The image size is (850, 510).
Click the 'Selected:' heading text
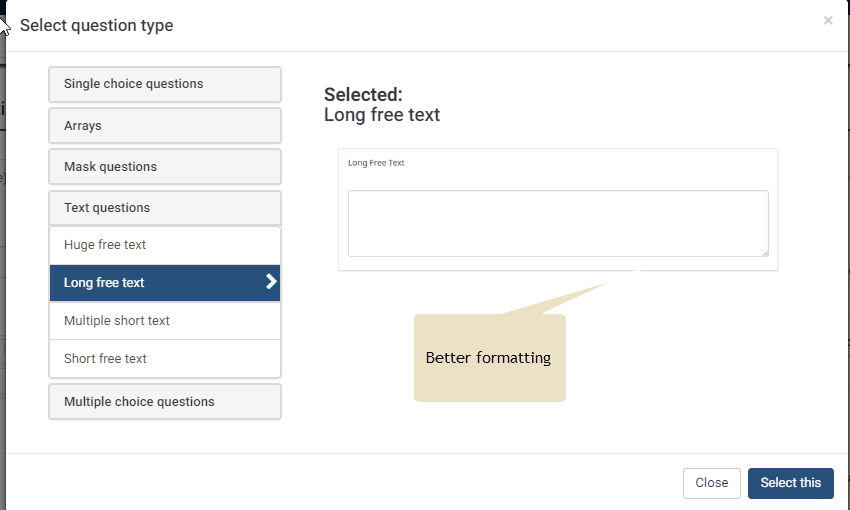coord(363,95)
